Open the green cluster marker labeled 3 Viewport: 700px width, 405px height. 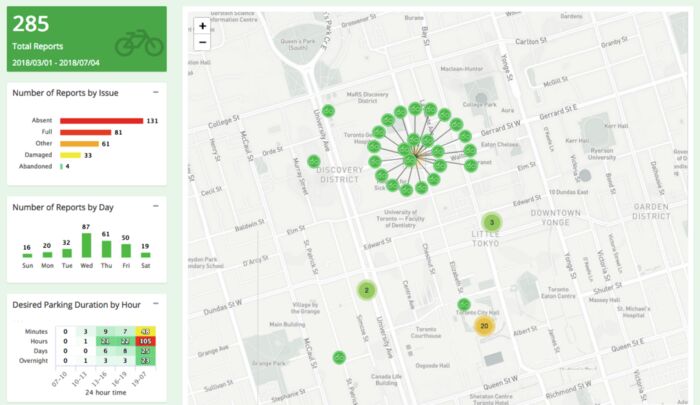[492, 222]
